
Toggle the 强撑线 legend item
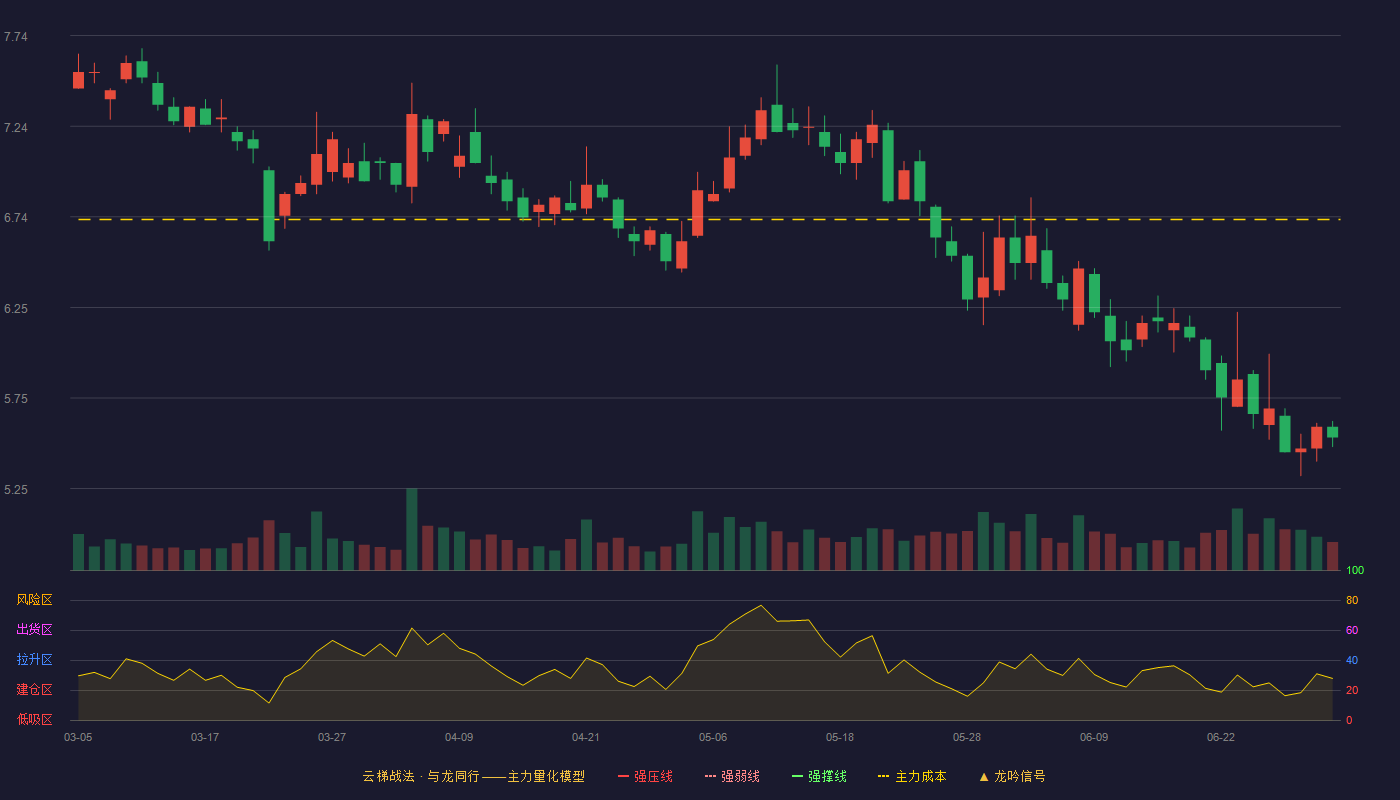(x=819, y=776)
